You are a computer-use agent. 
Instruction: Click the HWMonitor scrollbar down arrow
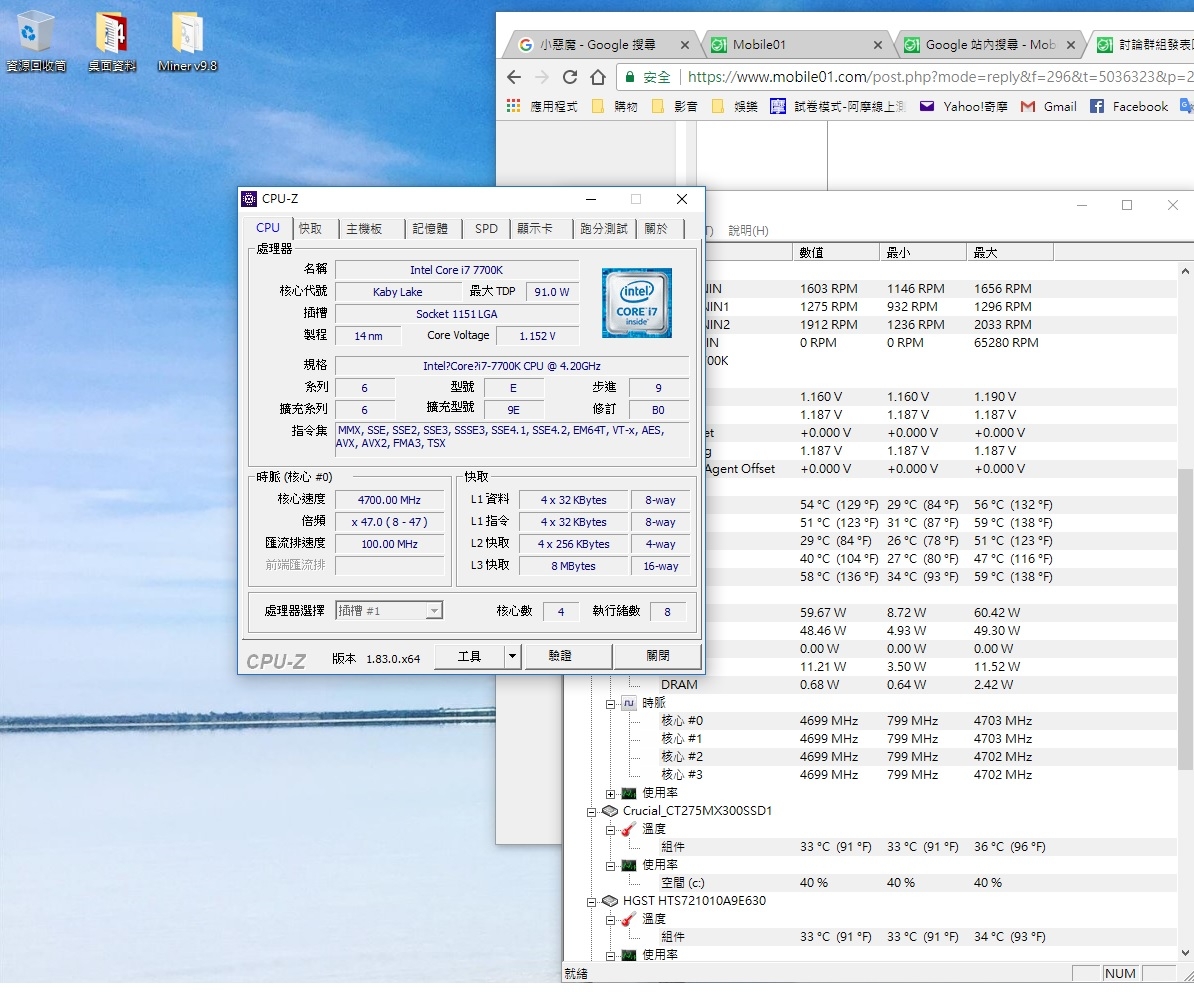(1185, 952)
